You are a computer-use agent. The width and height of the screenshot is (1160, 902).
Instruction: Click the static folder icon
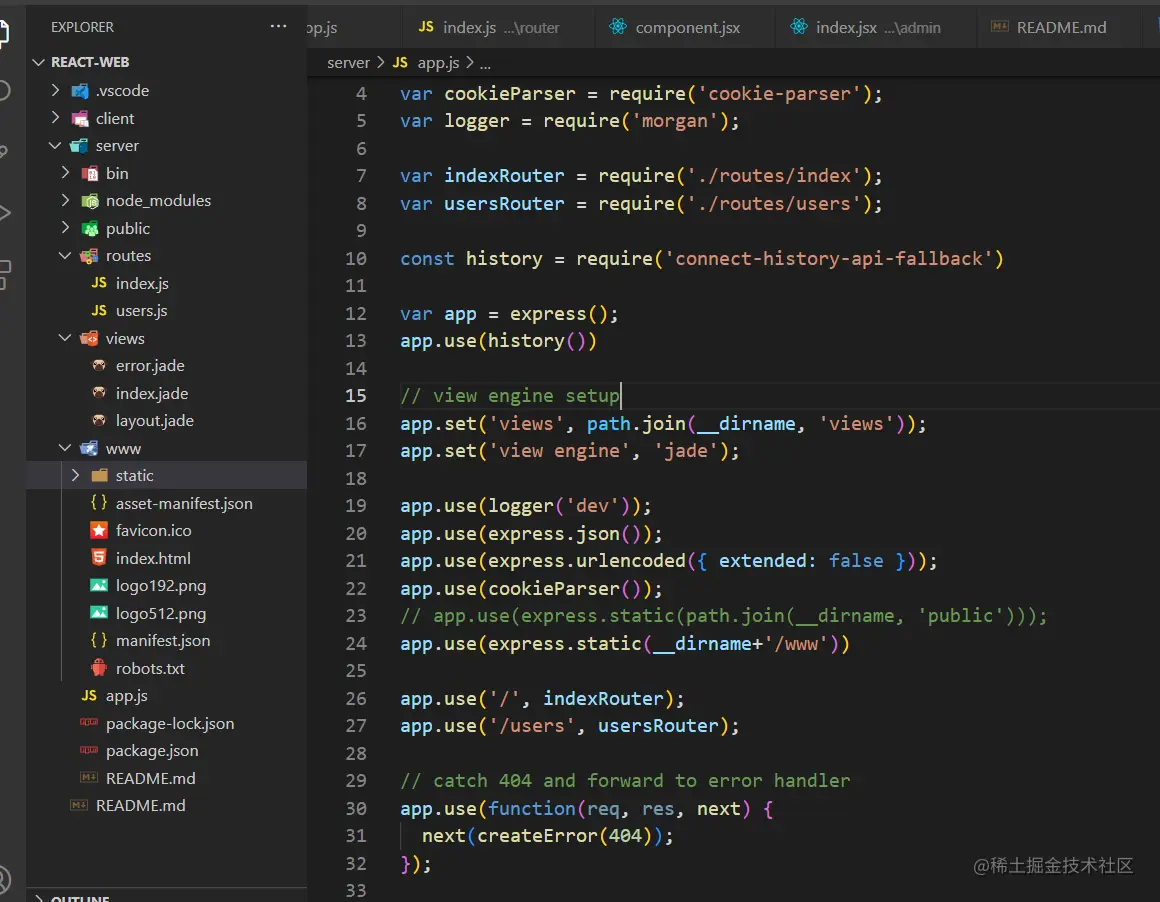point(100,475)
